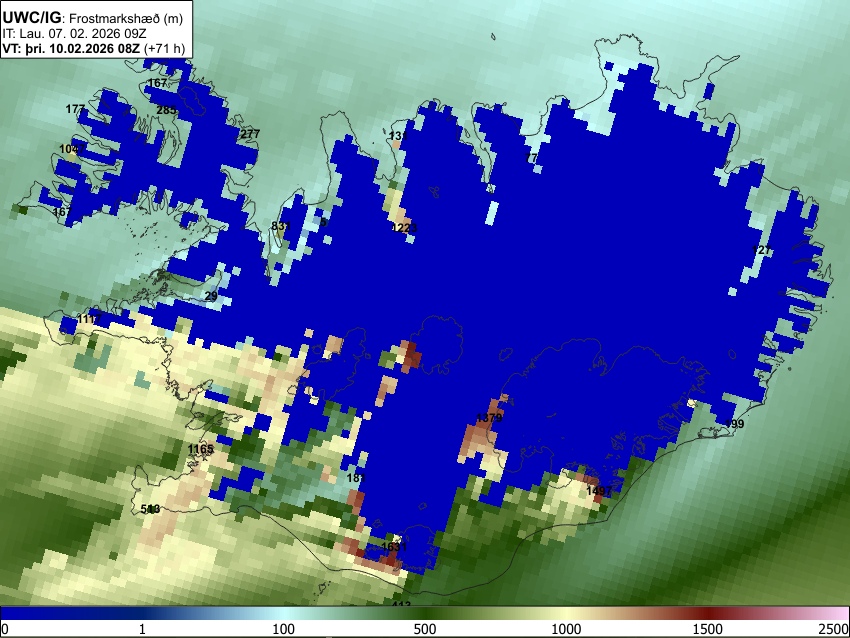
Task: Click the 1379 value label on the map
Action: tap(489, 417)
